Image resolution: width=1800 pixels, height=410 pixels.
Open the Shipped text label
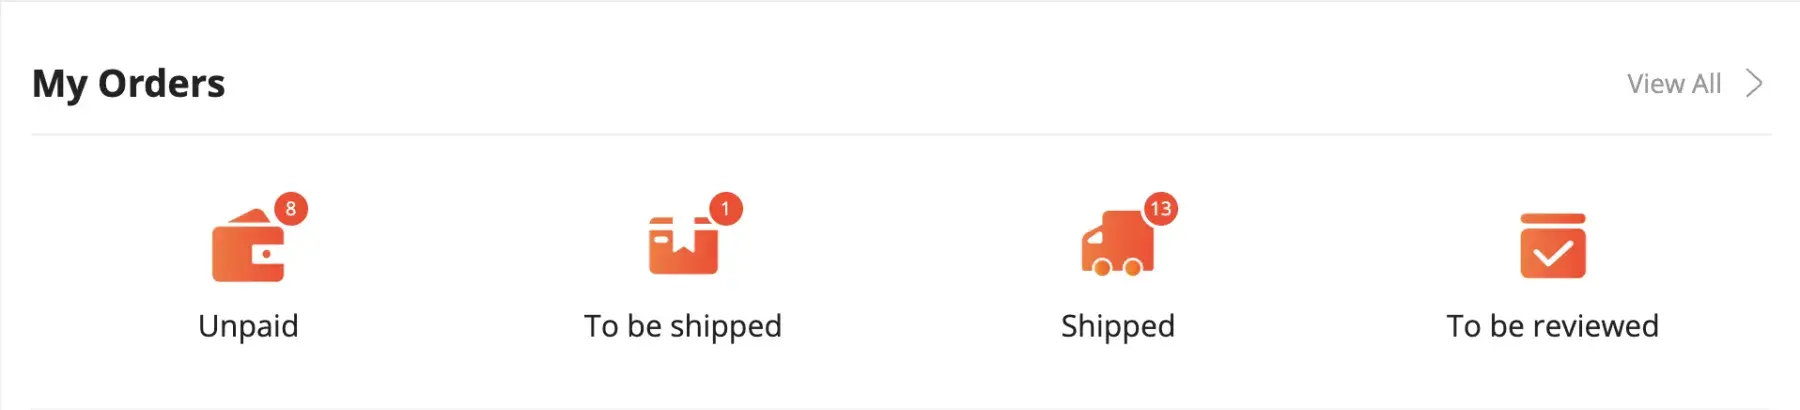click(1118, 326)
